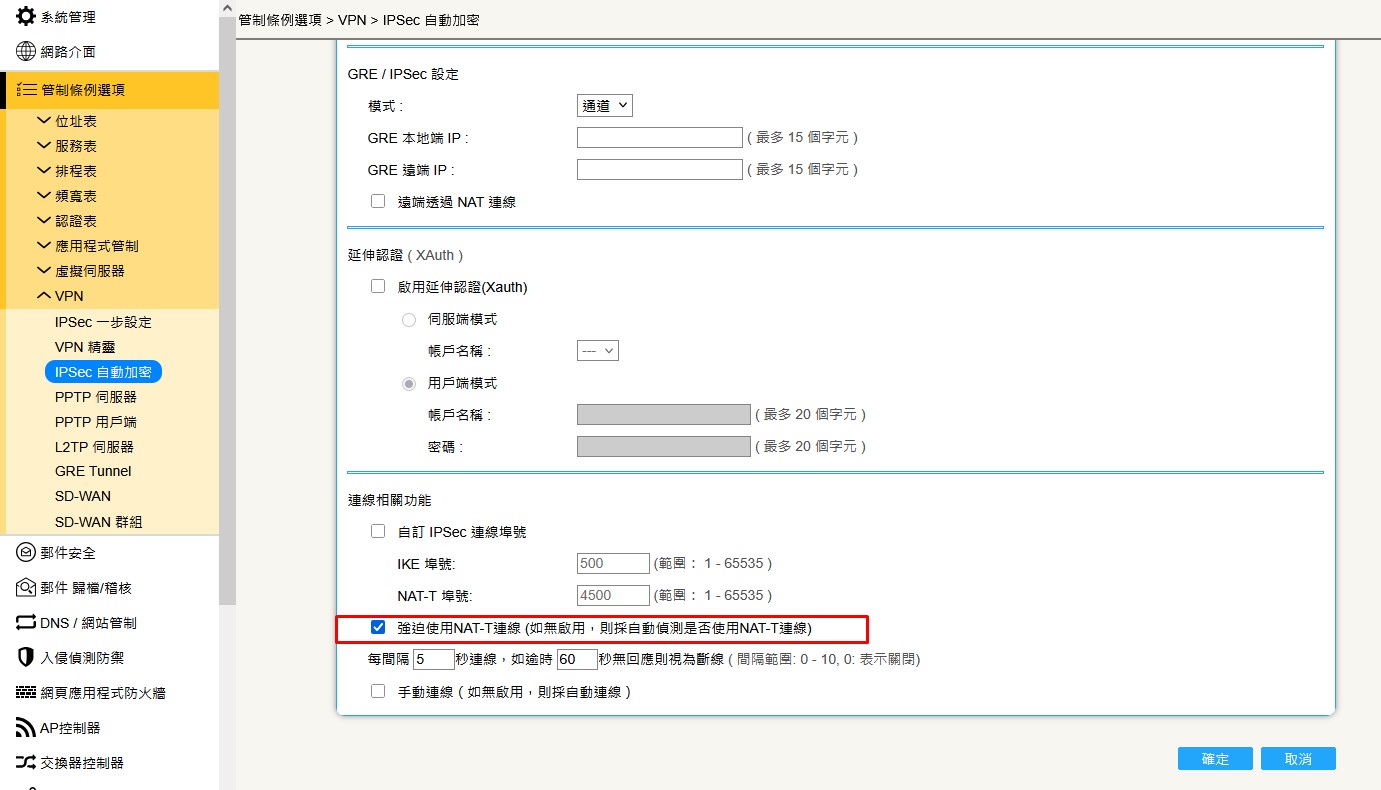Click the Wi-Fi icon for AP控制器
This screenshot has width=1381, height=790.
point(26,728)
